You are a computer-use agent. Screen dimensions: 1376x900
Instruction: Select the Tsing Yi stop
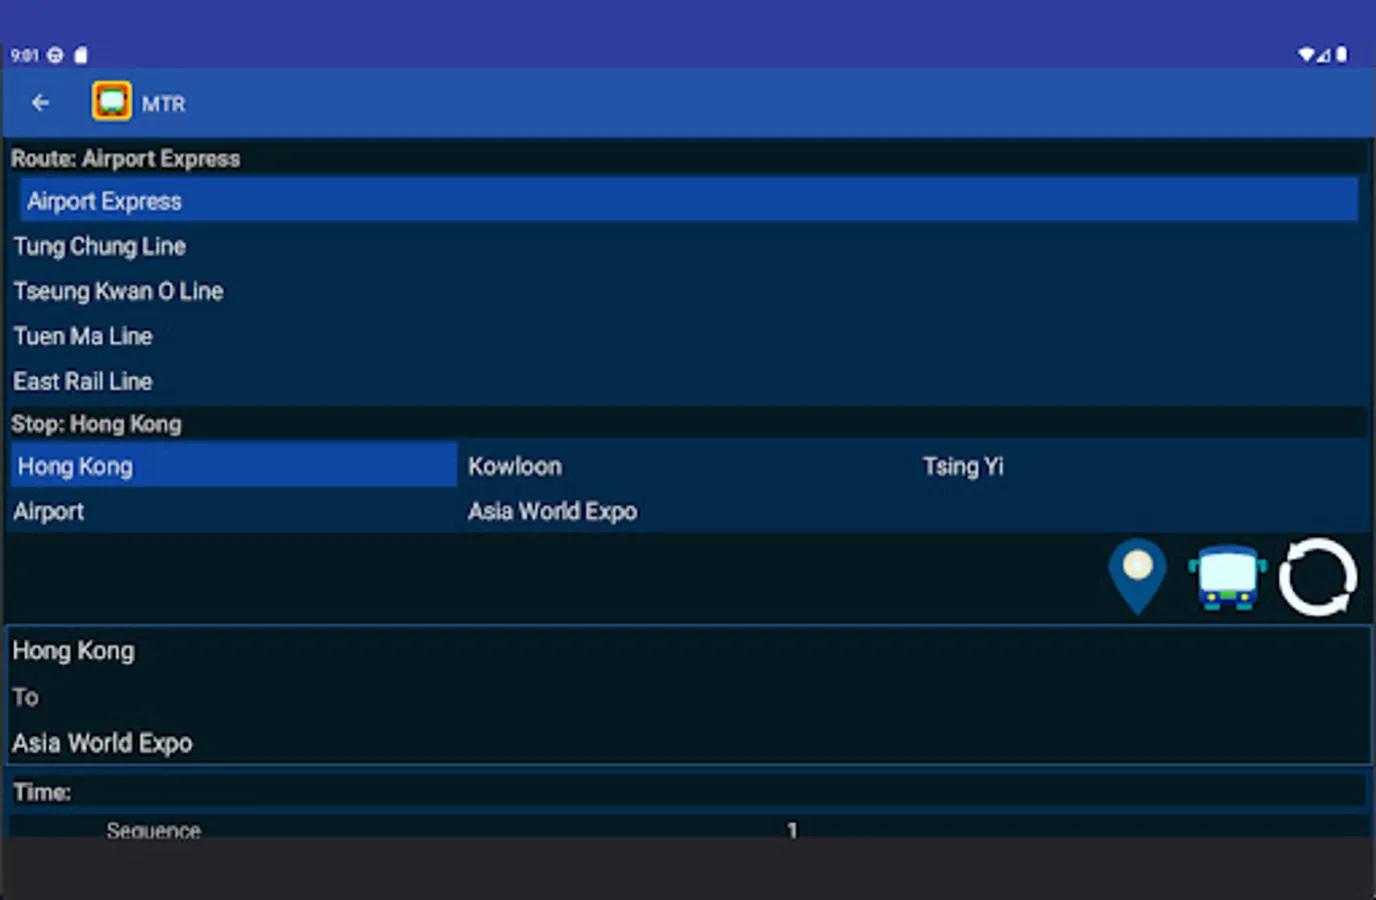pos(1143,466)
